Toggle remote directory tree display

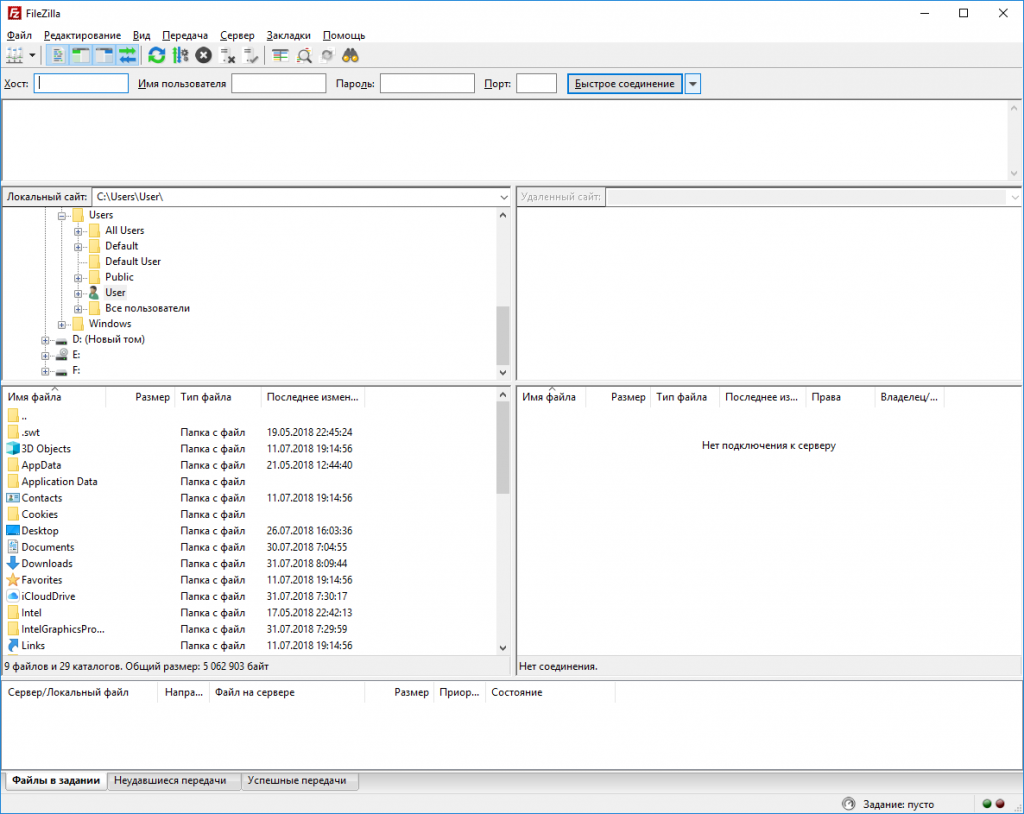[104, 56]
